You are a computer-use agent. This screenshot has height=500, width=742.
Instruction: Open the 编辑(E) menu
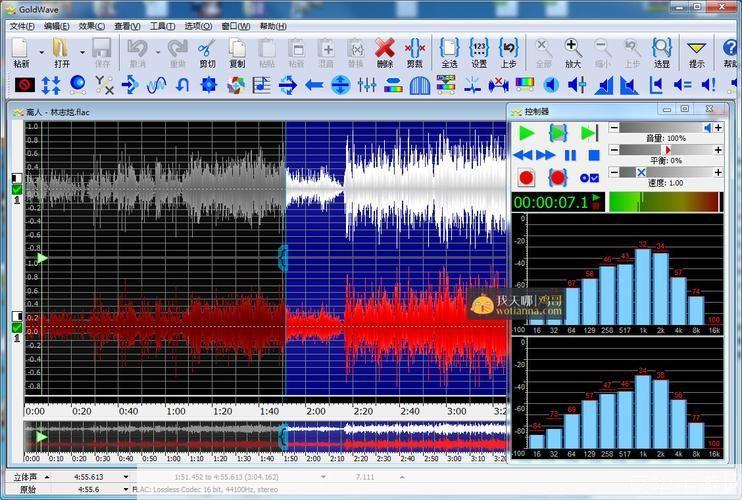tap(57, 26)
